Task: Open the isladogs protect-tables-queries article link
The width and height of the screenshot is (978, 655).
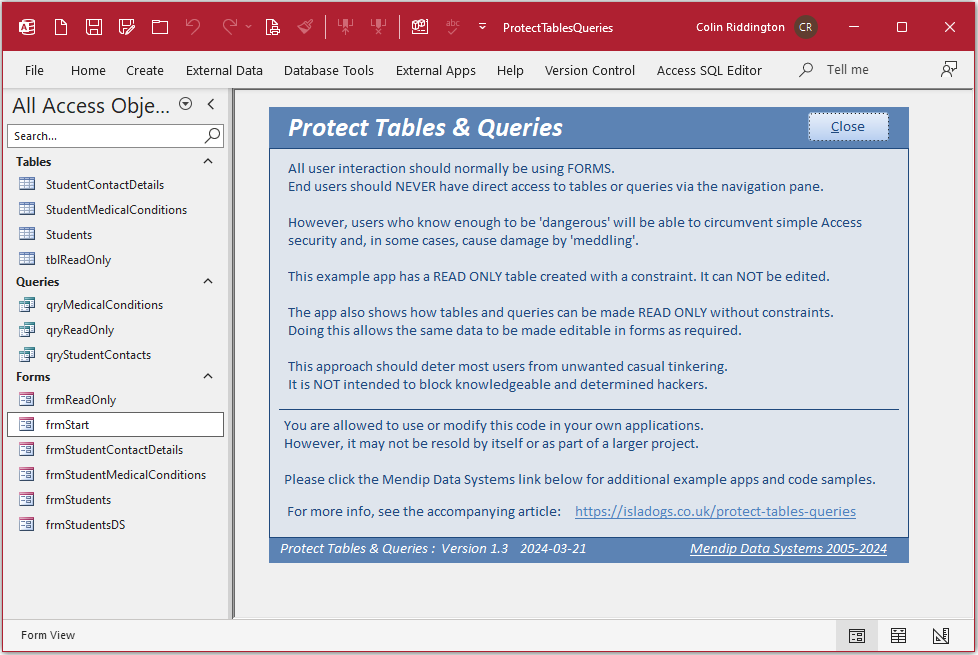Action: pyautogui.click(x=715, y=512)
